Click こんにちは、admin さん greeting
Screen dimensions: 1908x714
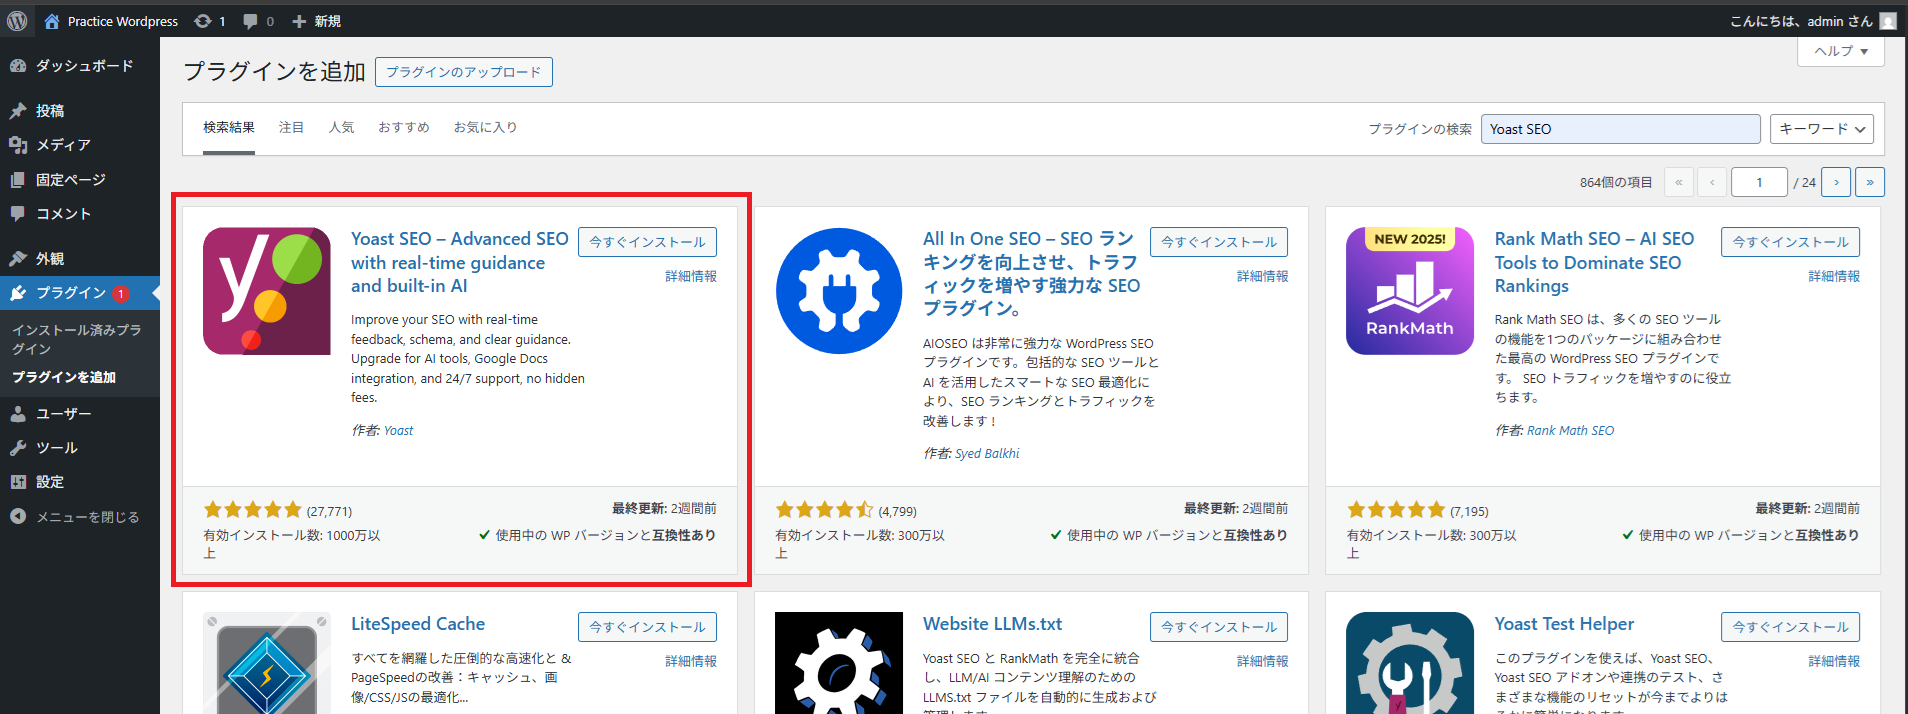[x=1801, y=21]
